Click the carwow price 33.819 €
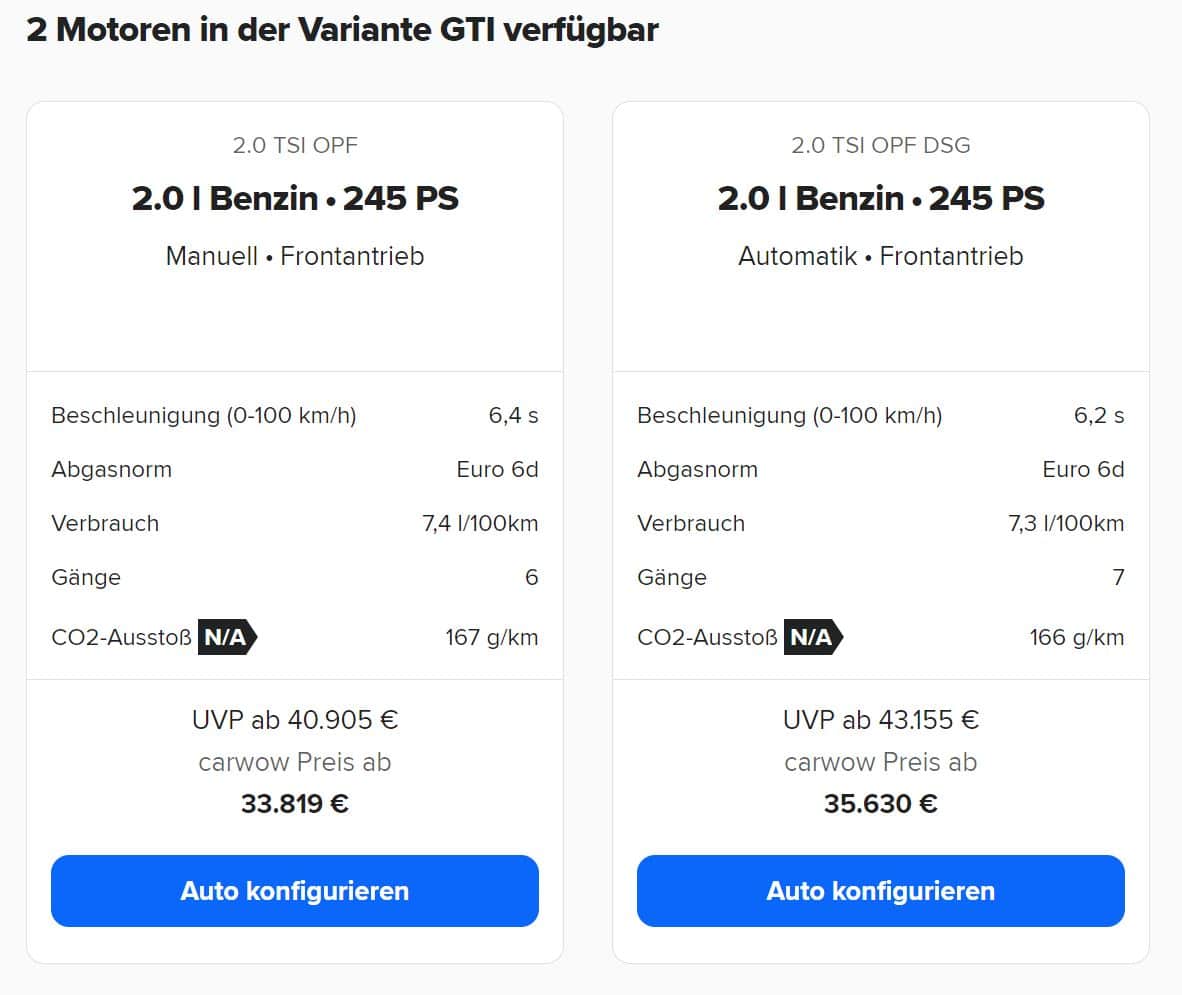 click(x=295, y=804)
